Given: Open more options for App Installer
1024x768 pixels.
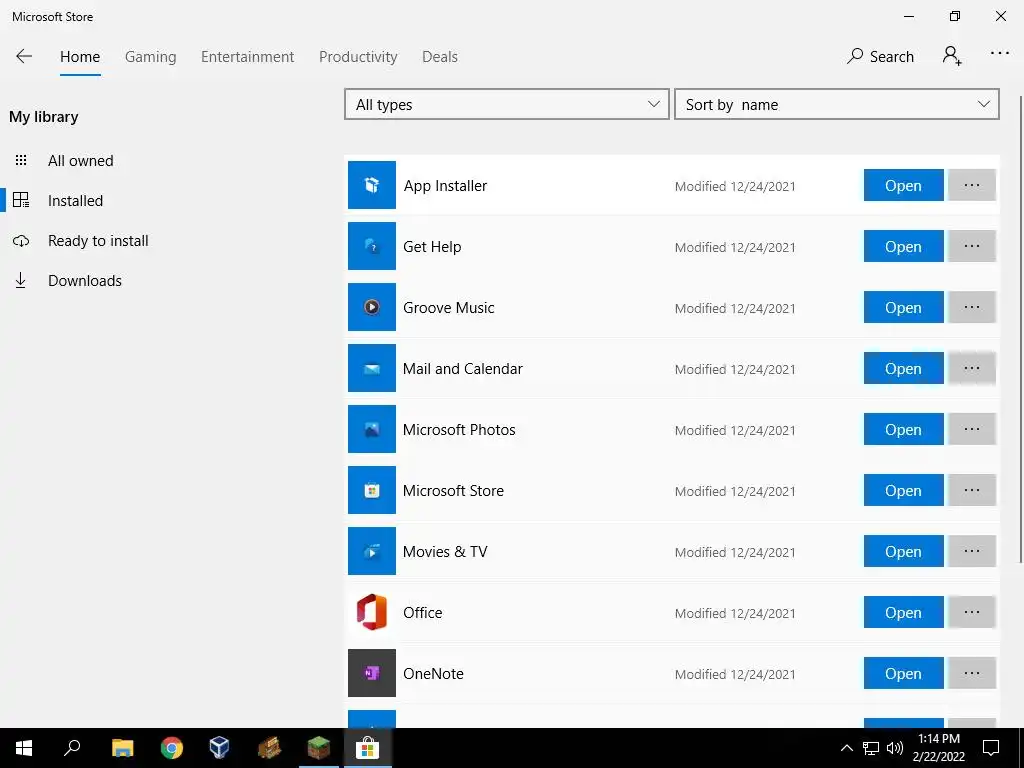Looking at the screenshot, I should tap(972, 185).
